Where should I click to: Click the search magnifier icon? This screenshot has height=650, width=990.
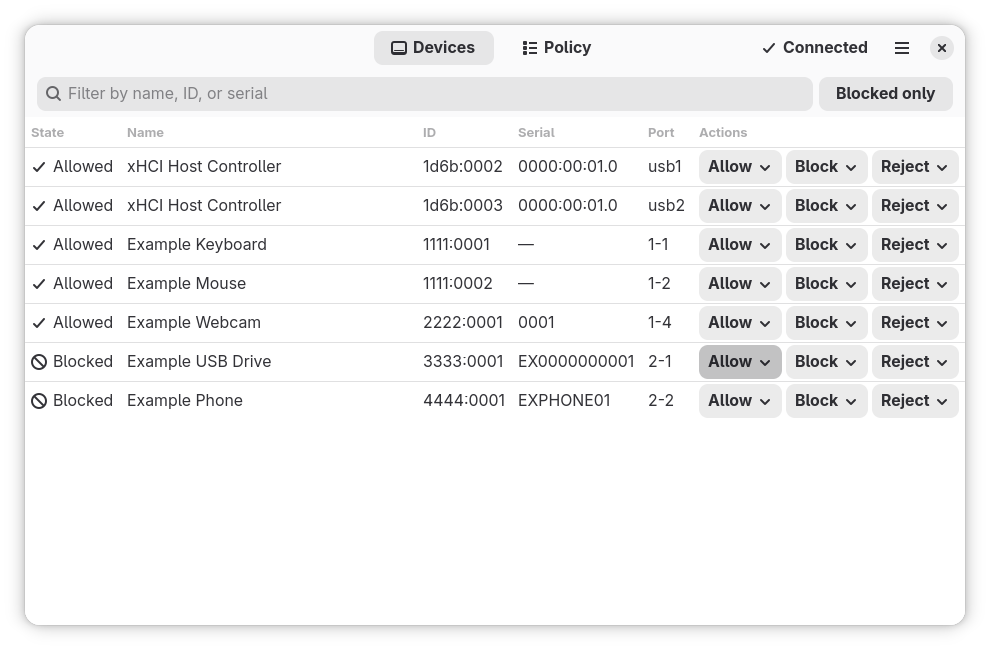pos(54,94)
